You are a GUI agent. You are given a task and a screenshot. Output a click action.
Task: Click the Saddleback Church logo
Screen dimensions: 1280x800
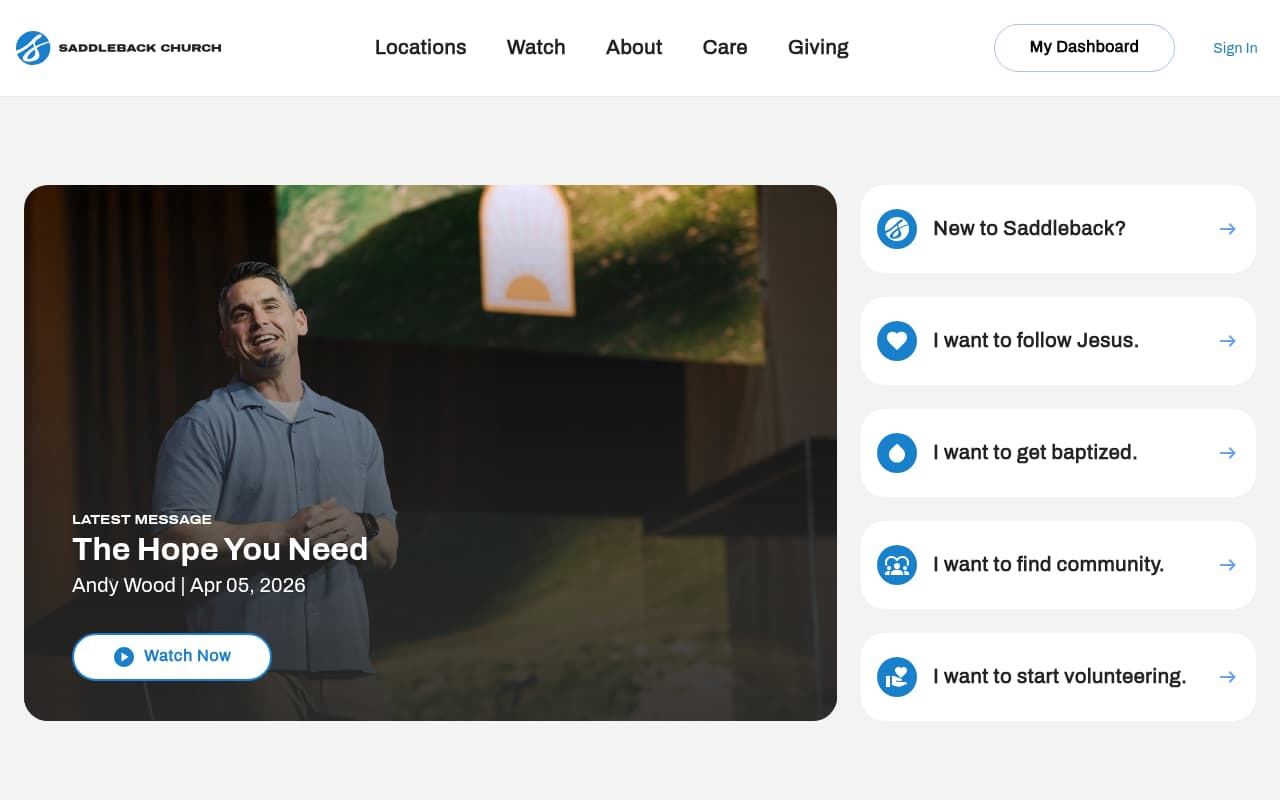[117, 47]
